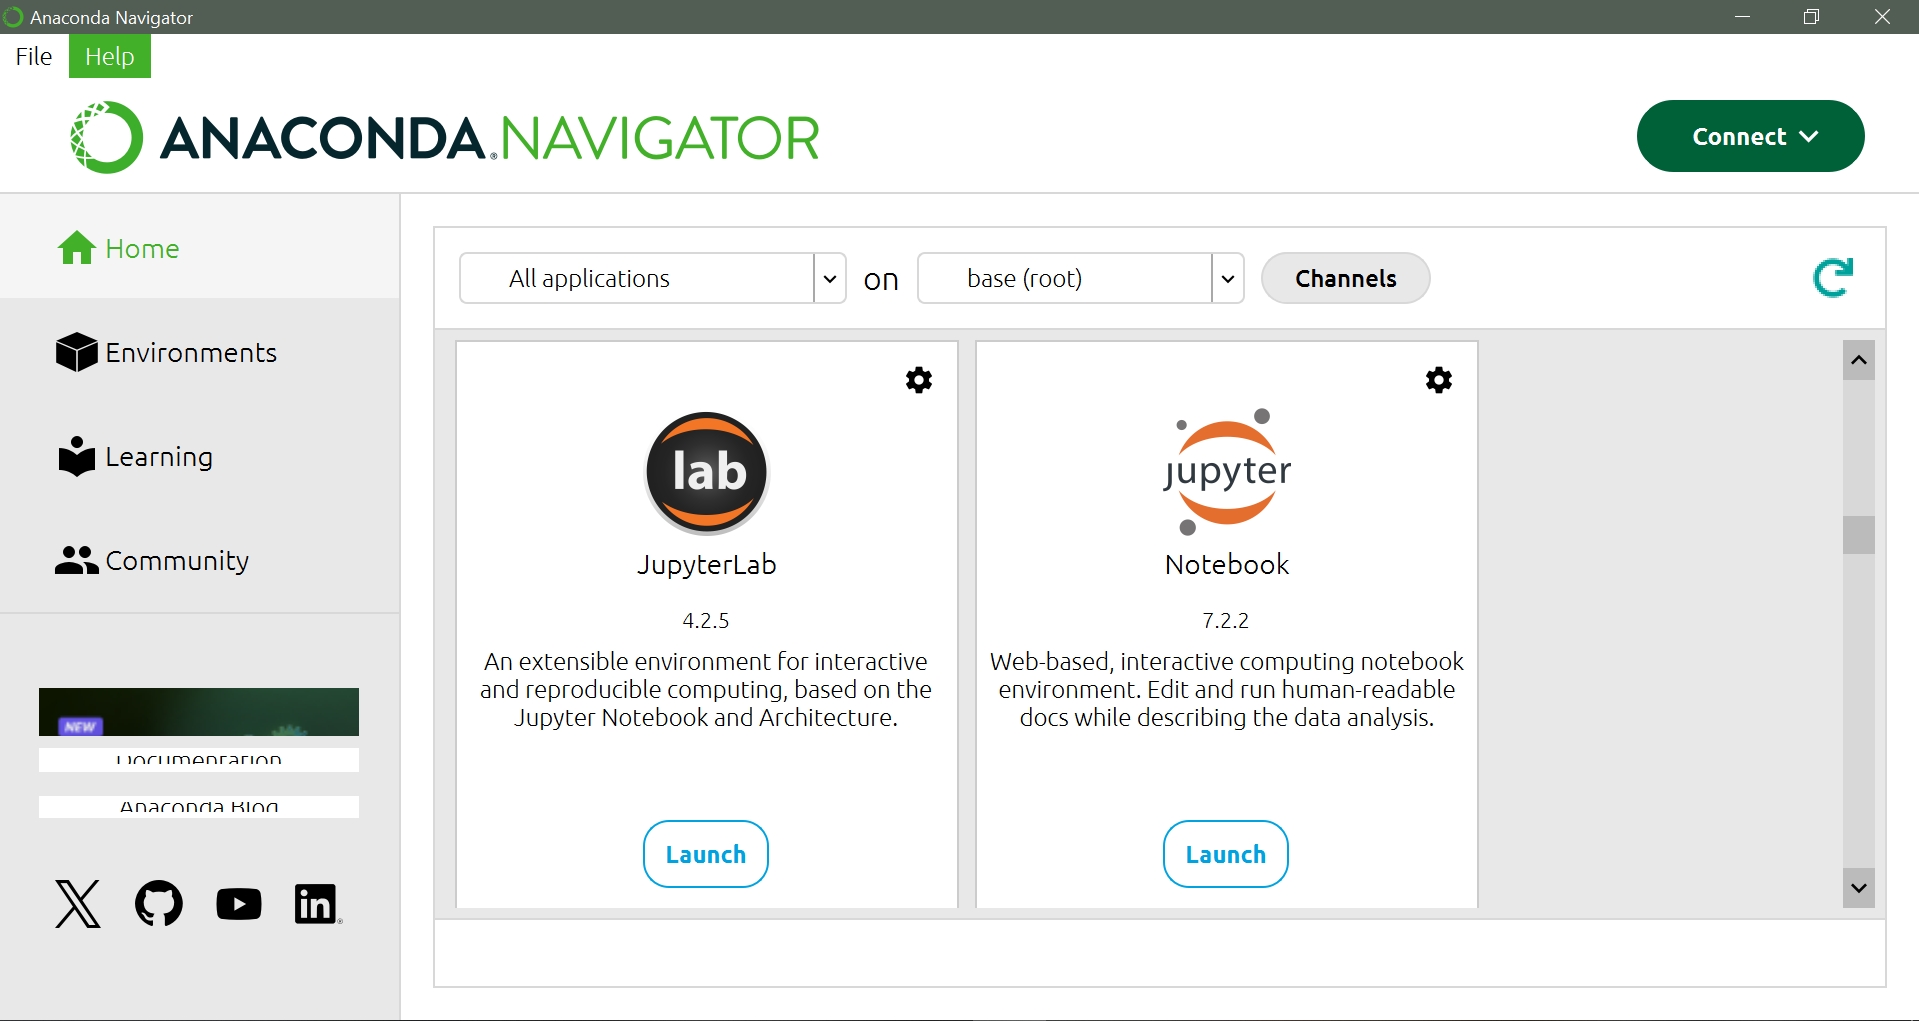Open JupyterLab settings gear icon
Viewport: 1919px width, 1021px height.
coord(918,380)
